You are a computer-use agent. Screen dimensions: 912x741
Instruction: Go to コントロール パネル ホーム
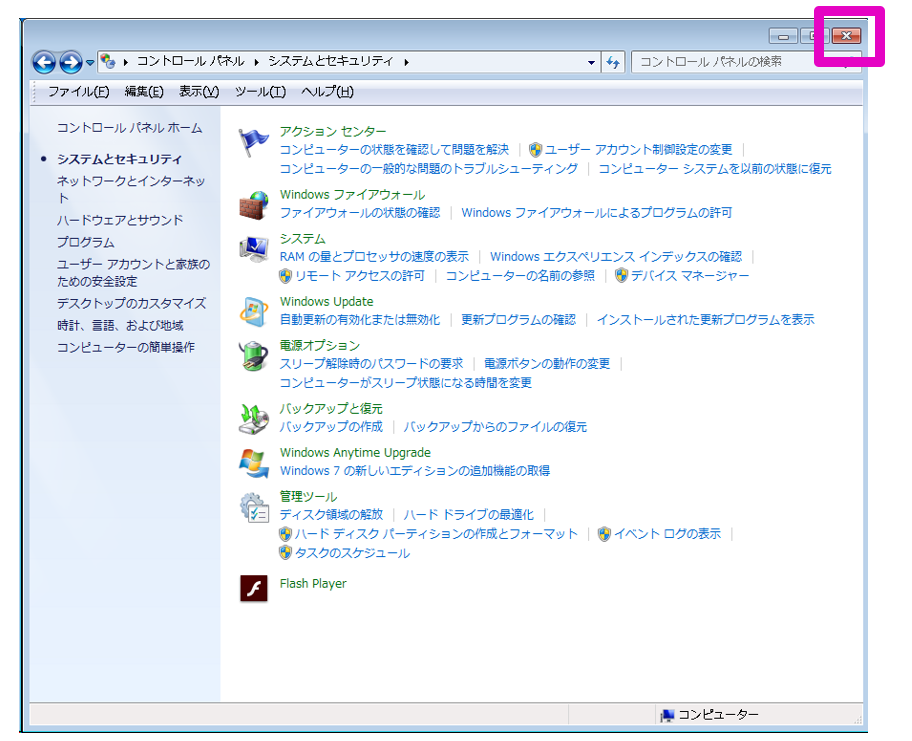[130, 128]
